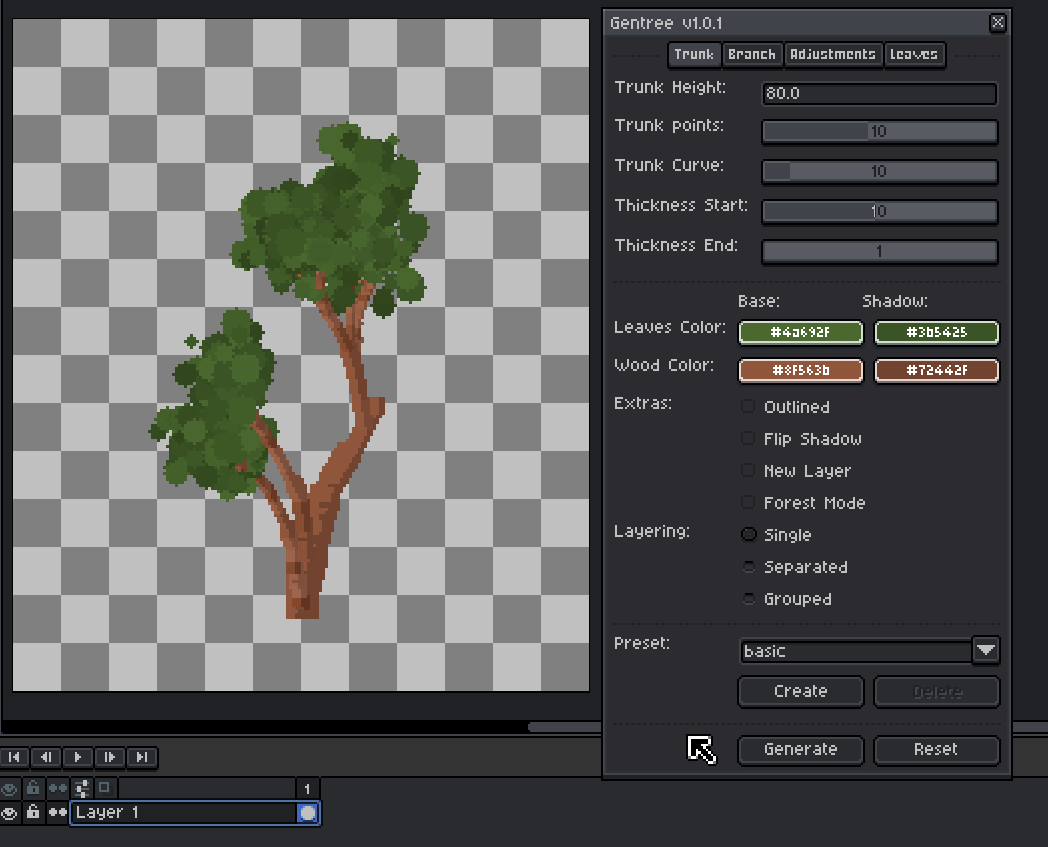Viewport: 1048px width, 847px height.
Task: Close the Gentree dialog
Action: [x=997, y=22]
